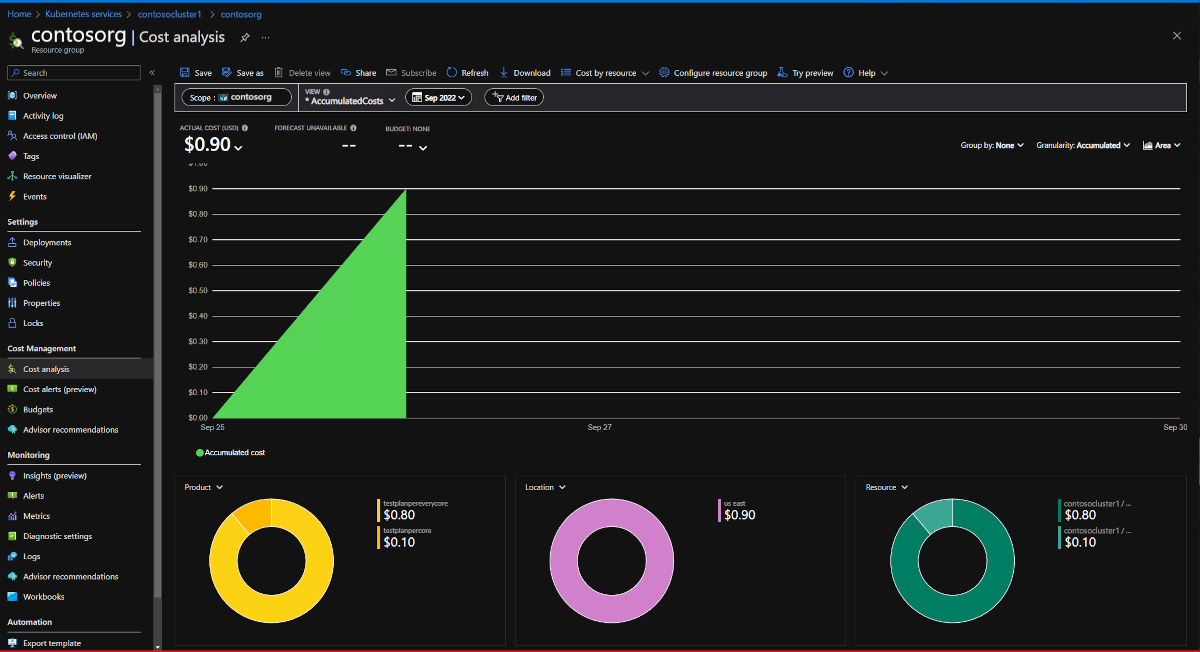Click the pin icon next to Cost analysis
The image size is (1200, 652).
point(244,36)
